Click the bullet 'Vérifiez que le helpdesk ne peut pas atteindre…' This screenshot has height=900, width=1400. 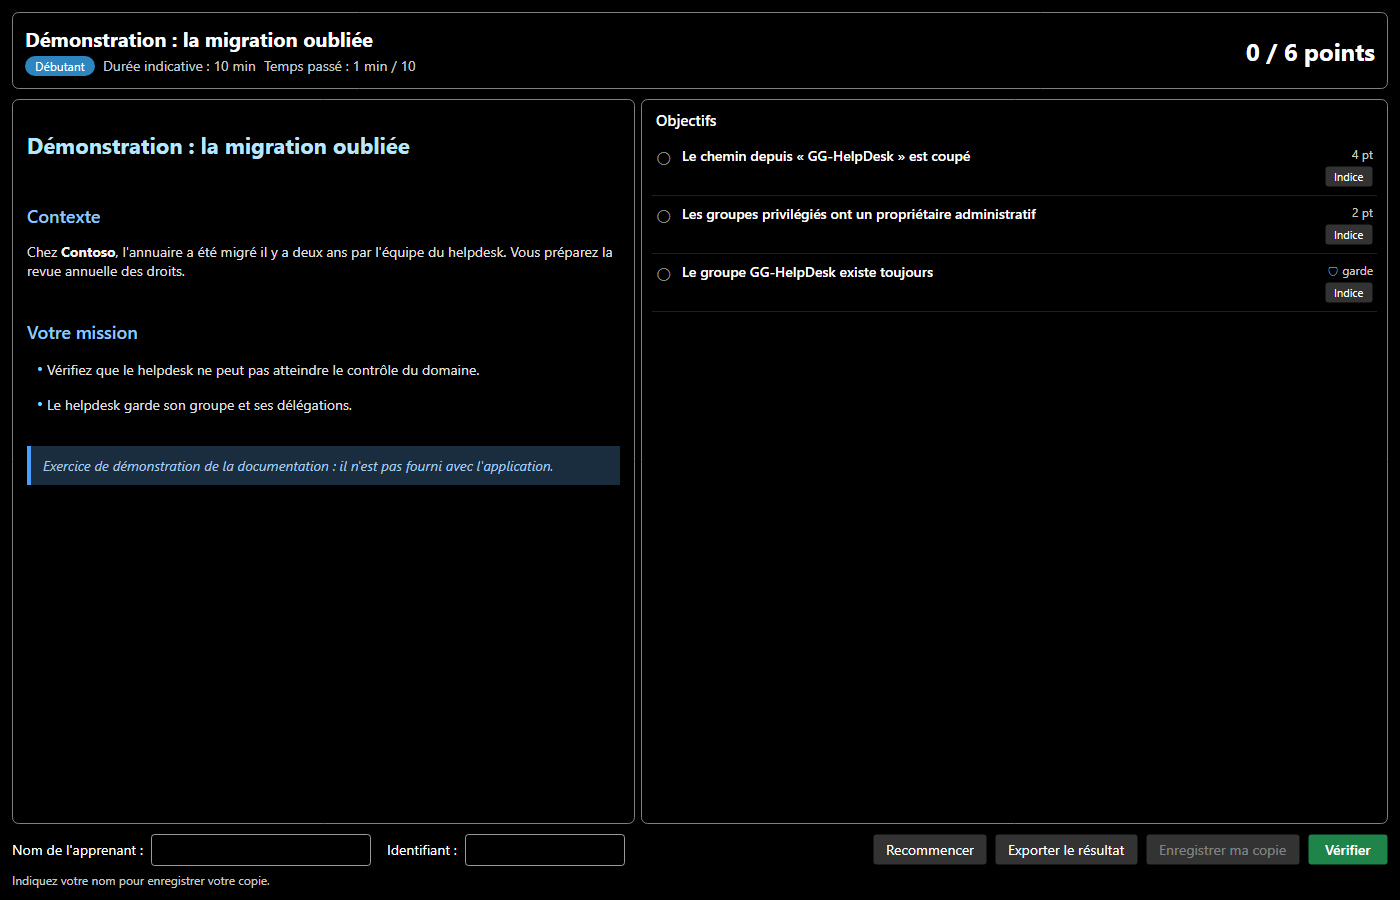point(263,371)
